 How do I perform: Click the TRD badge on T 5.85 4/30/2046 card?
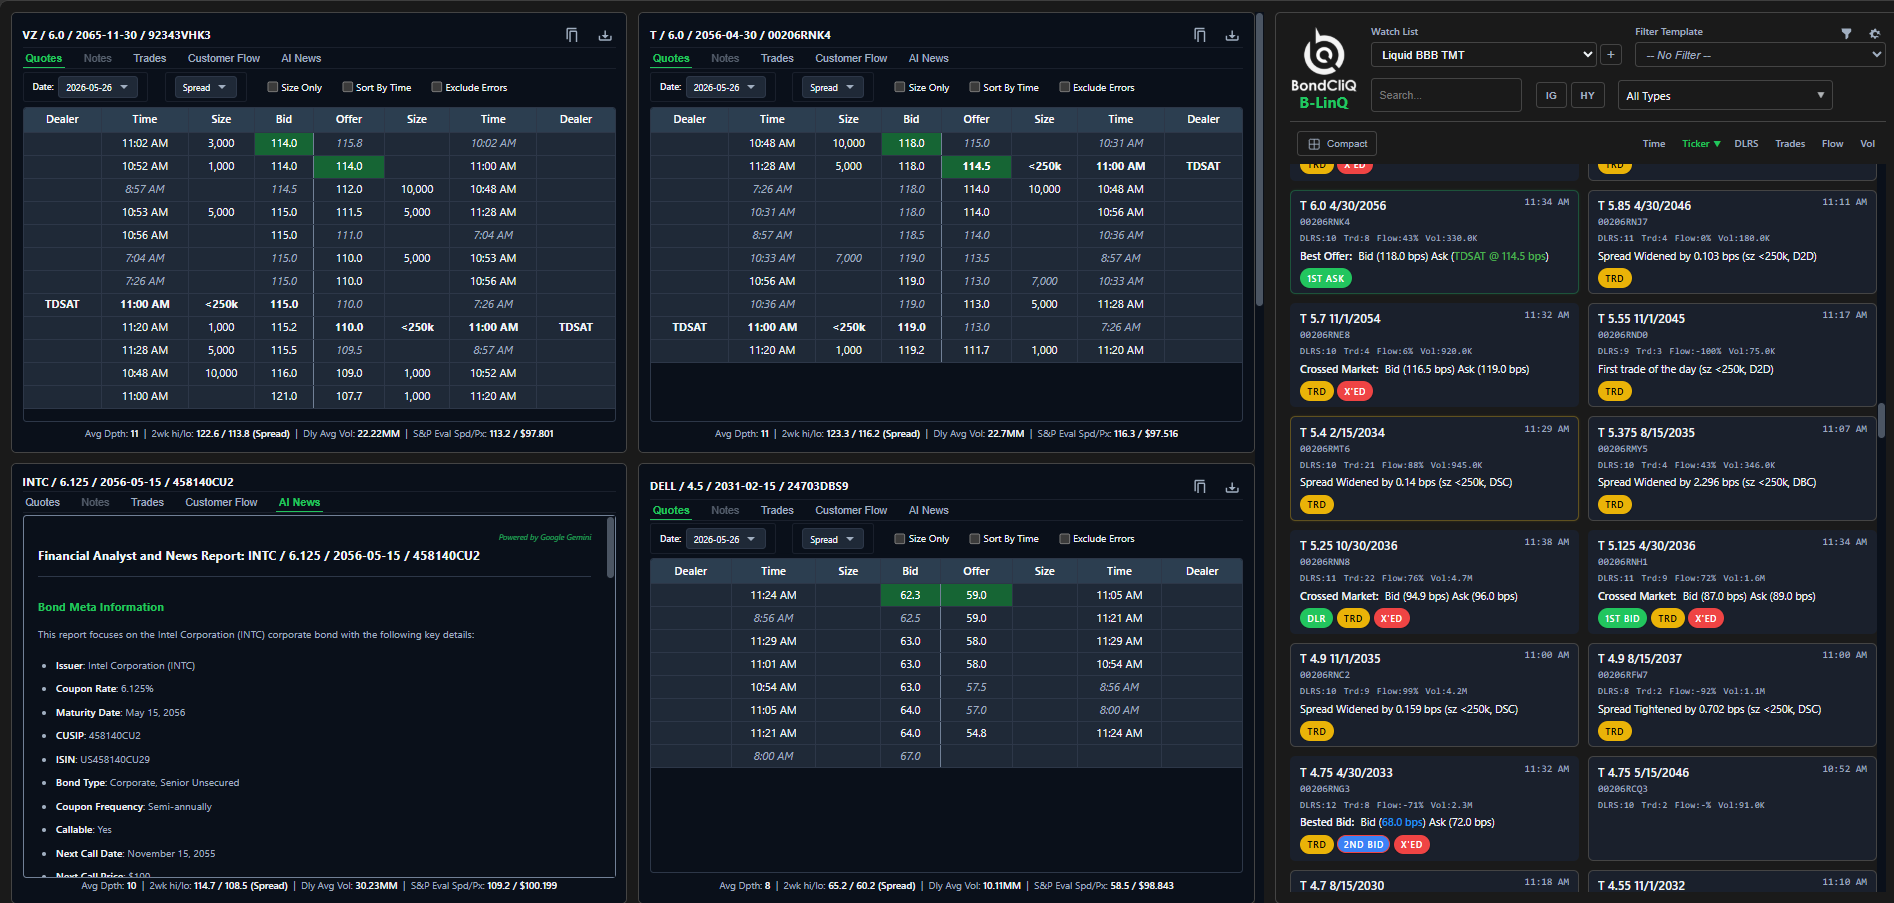pyautogui.click(x=1614, y=278)
